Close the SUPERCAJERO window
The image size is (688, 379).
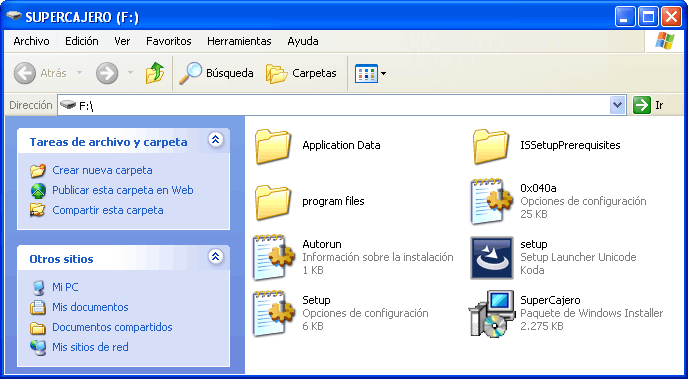pyautogui.click(x=671, y=17)
